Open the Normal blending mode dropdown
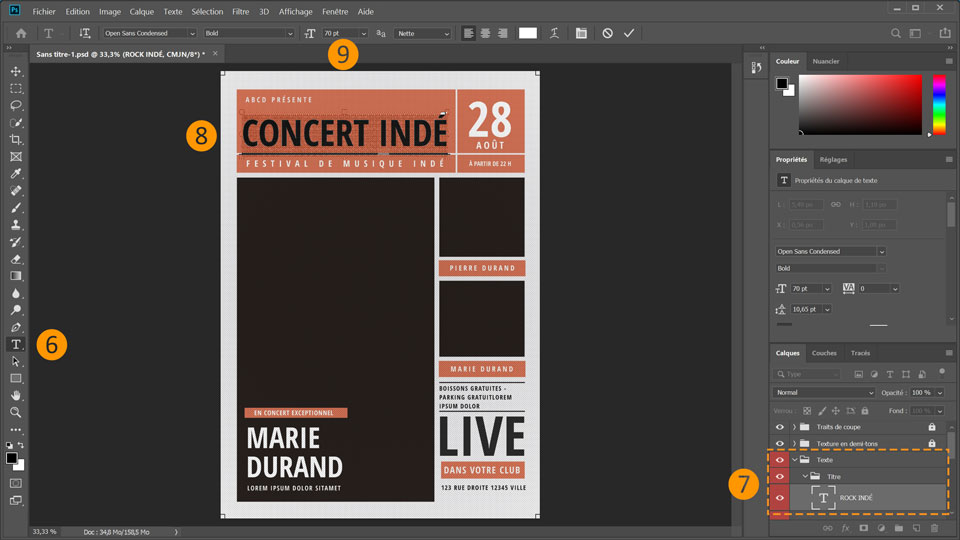This screenshot has height=540, width=960. pos(823,392)
